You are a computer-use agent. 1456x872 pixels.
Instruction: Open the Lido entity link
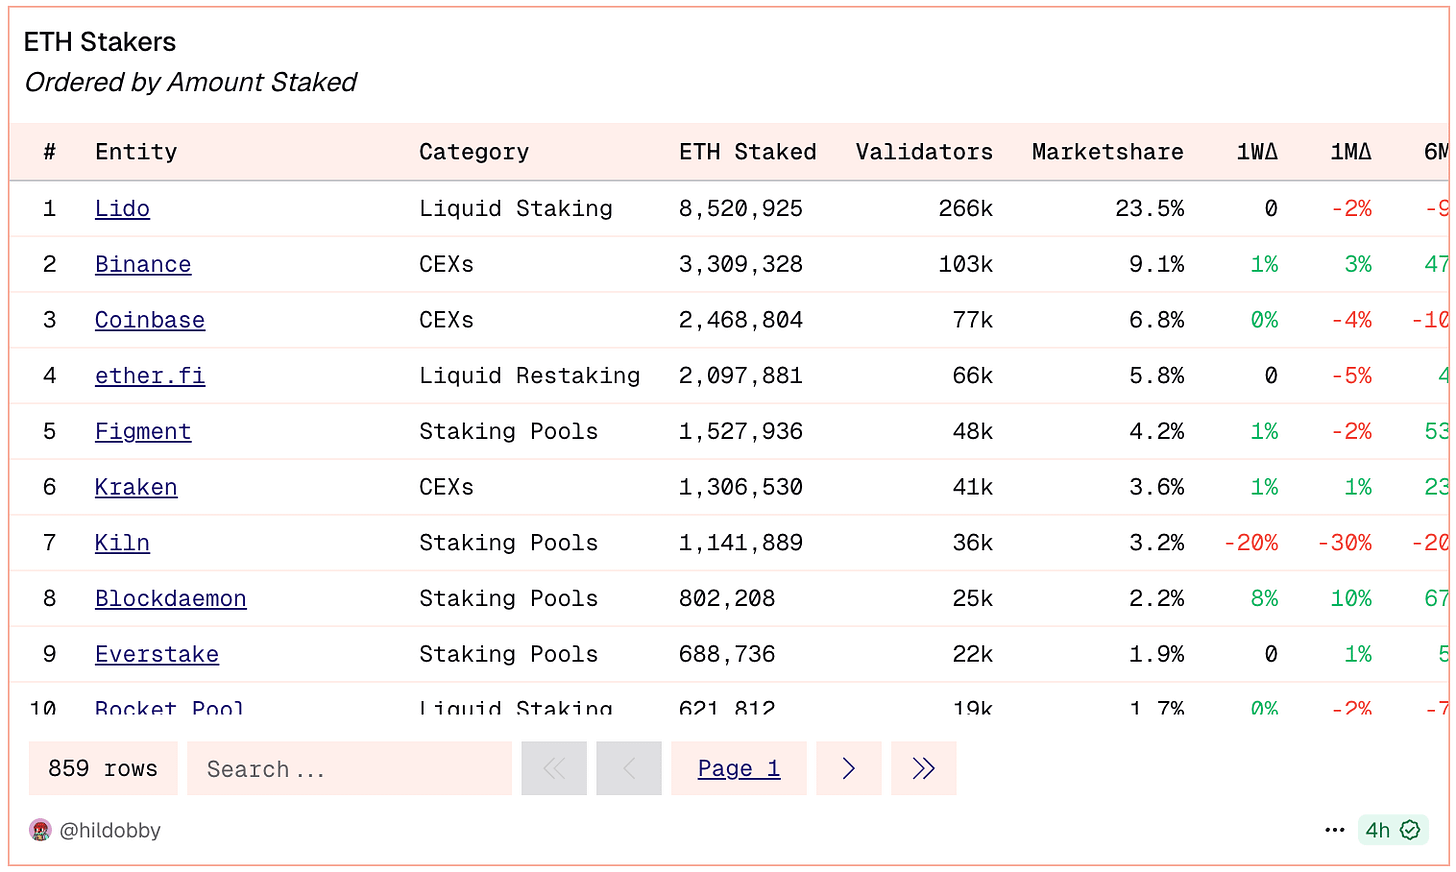[122, 209]
